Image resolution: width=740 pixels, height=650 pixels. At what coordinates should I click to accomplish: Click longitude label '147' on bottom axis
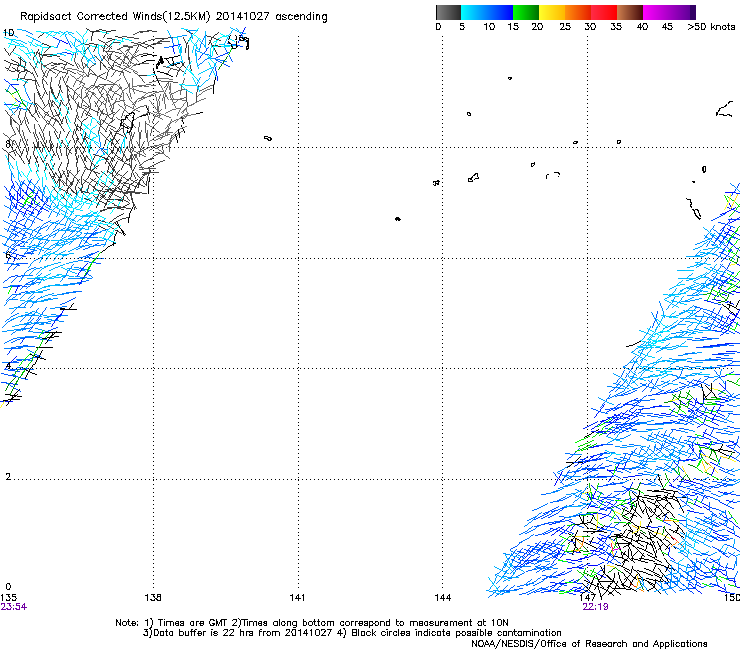click(588, 598)
